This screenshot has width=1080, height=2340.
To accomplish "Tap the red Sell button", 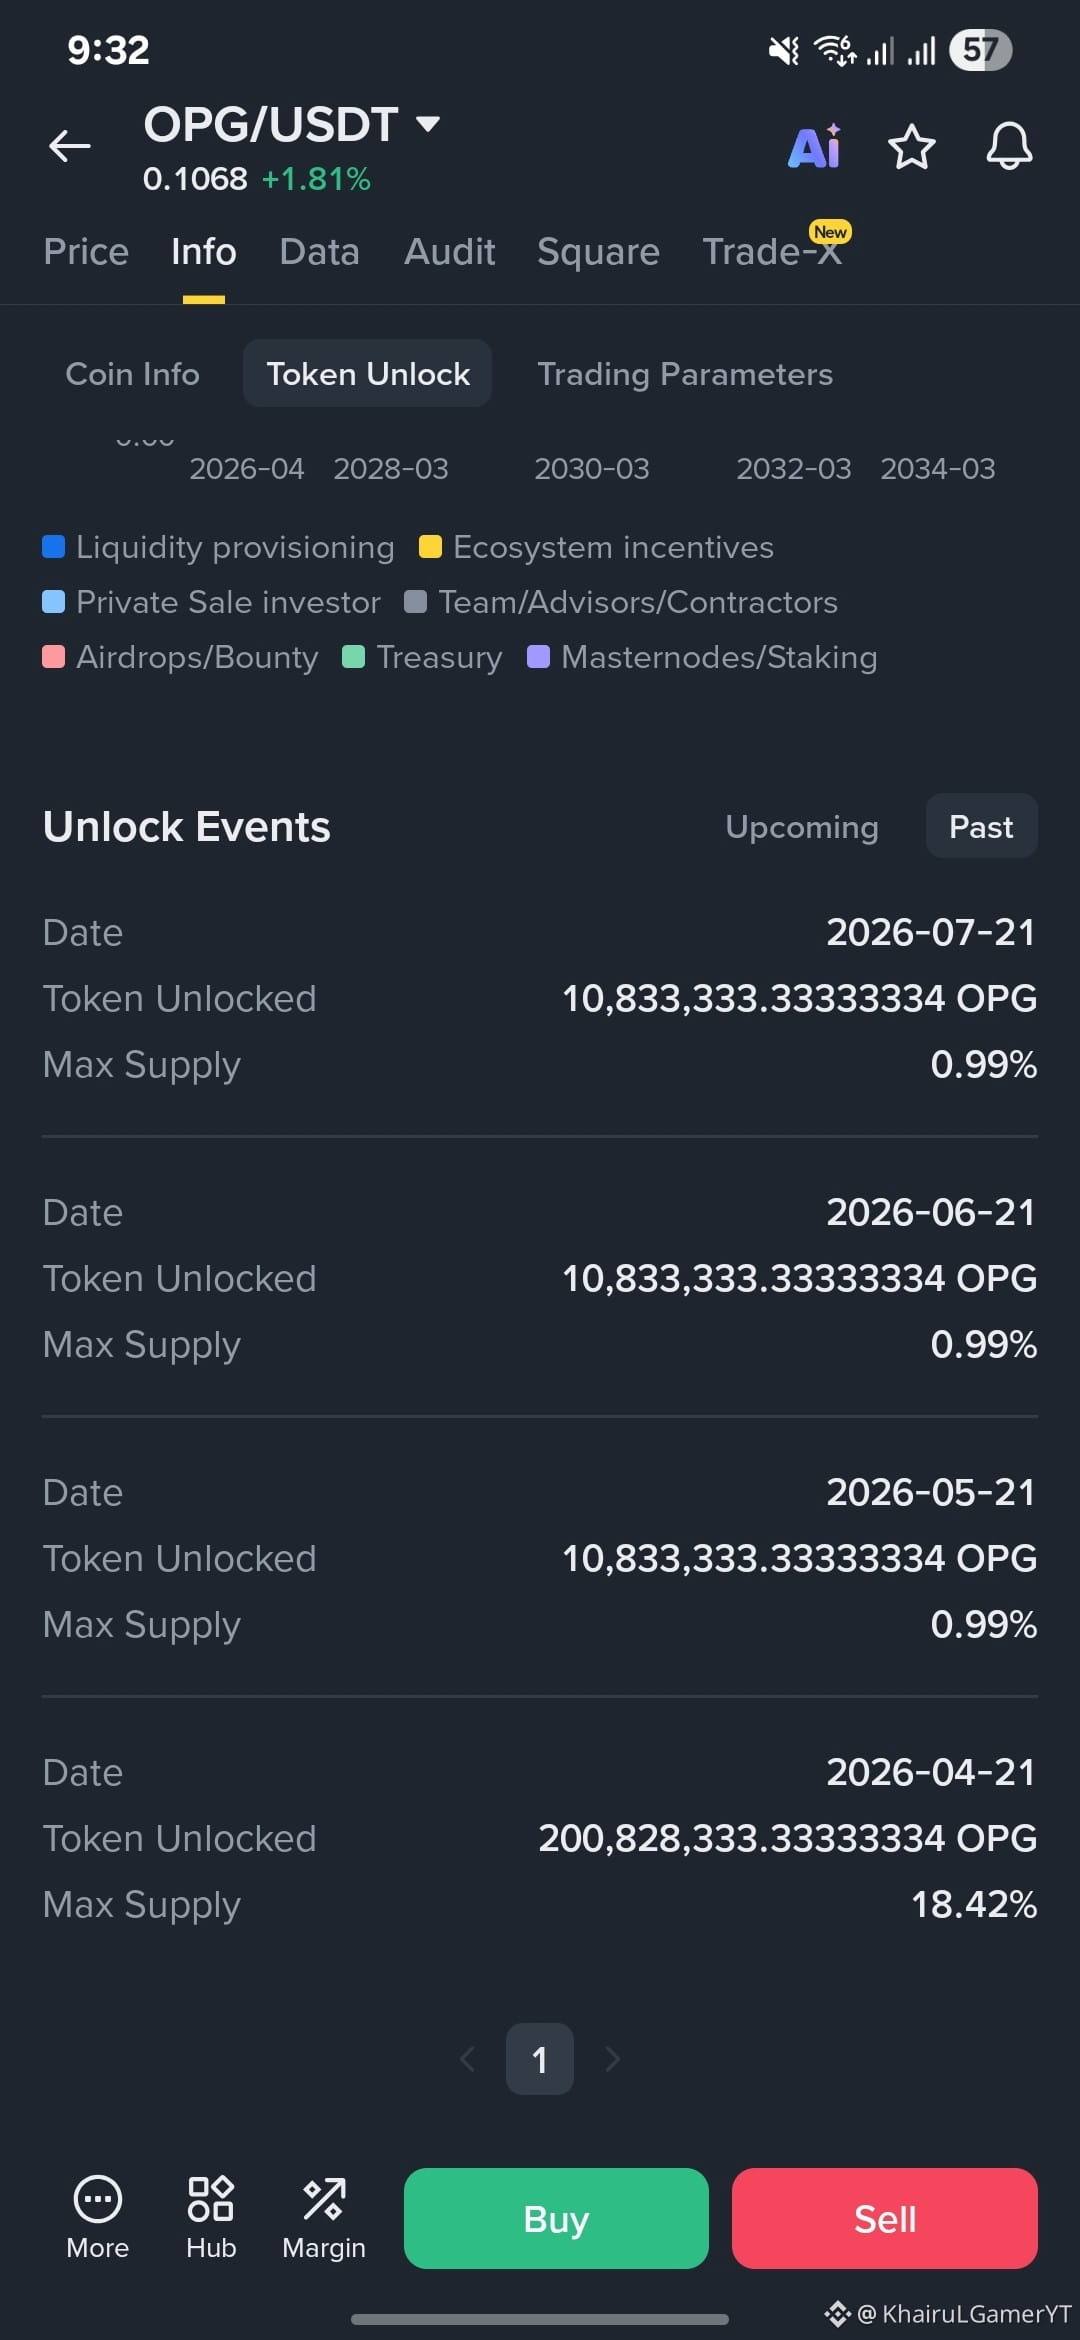I will (885, 2218).
